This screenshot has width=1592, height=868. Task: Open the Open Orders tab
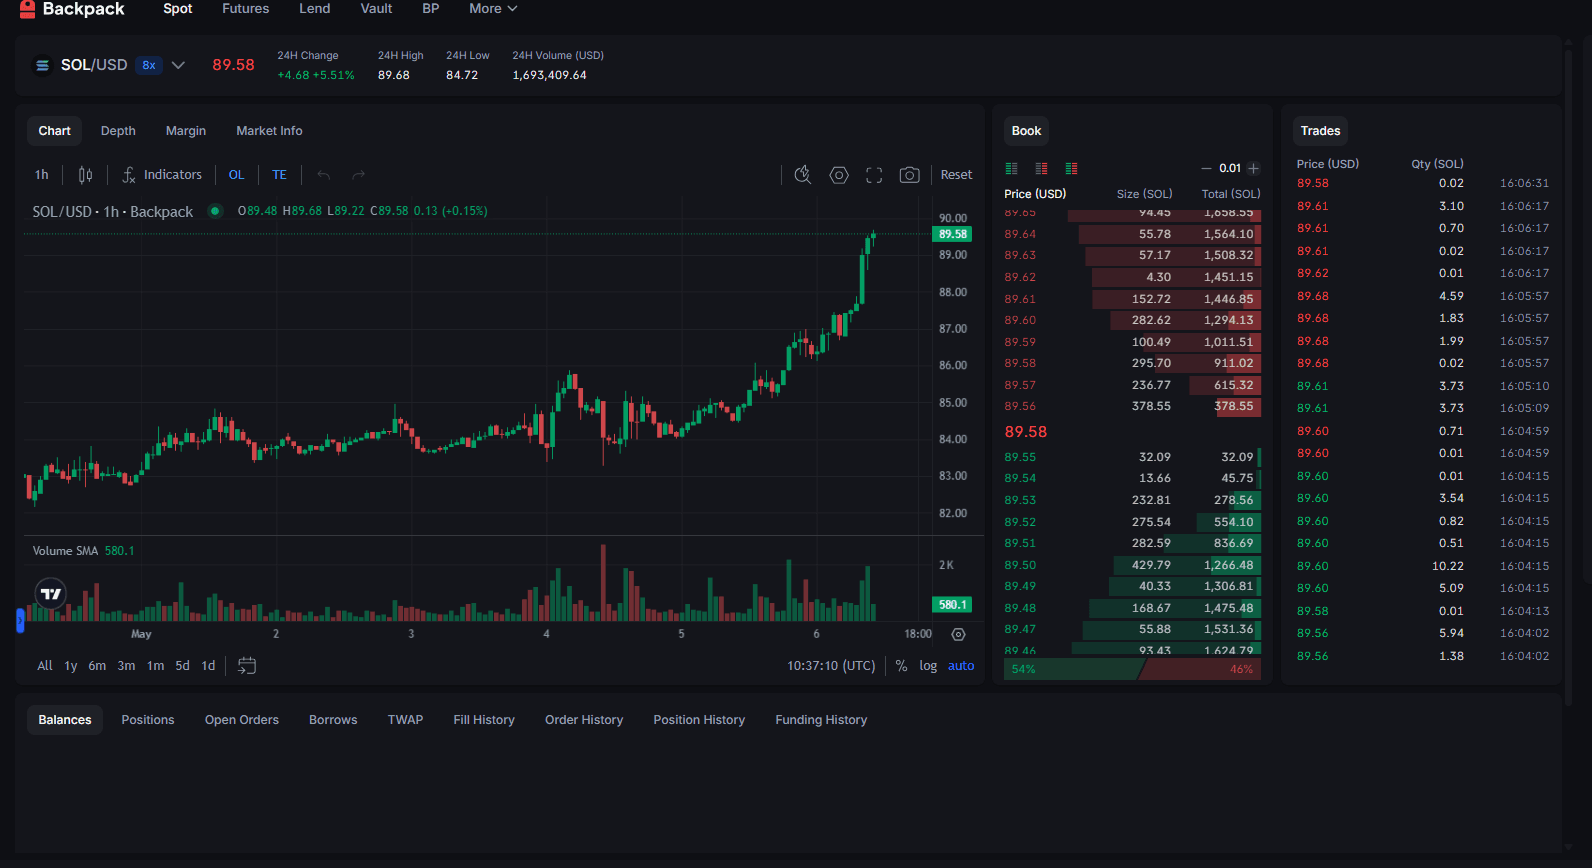click(x=242, y=720)
